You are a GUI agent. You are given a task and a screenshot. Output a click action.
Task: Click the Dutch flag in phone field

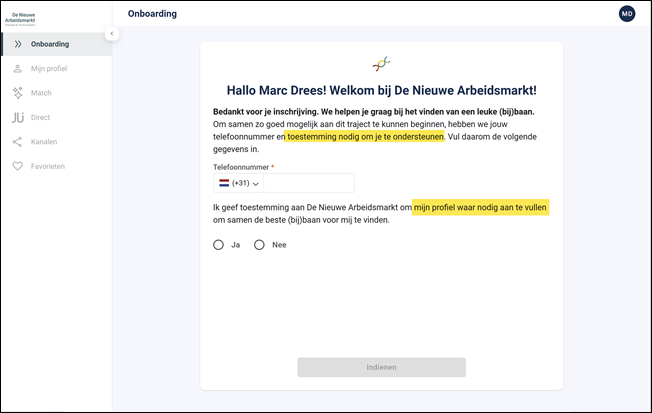tap(224, 183)
